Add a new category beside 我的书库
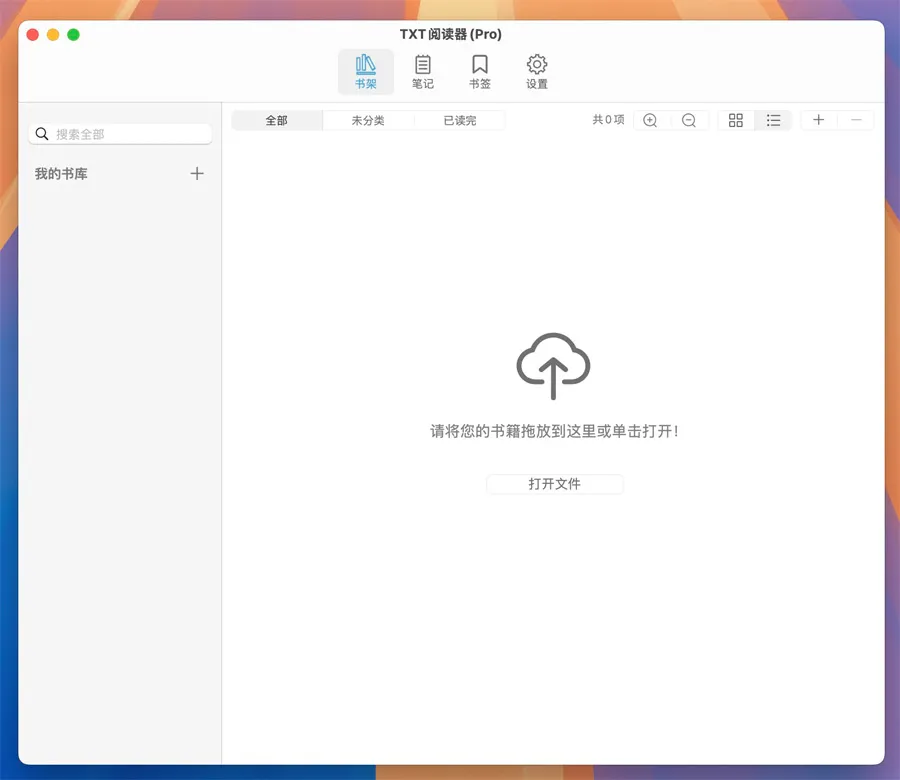The width and height of the screenshot is (900, 780). pos(197,174)
